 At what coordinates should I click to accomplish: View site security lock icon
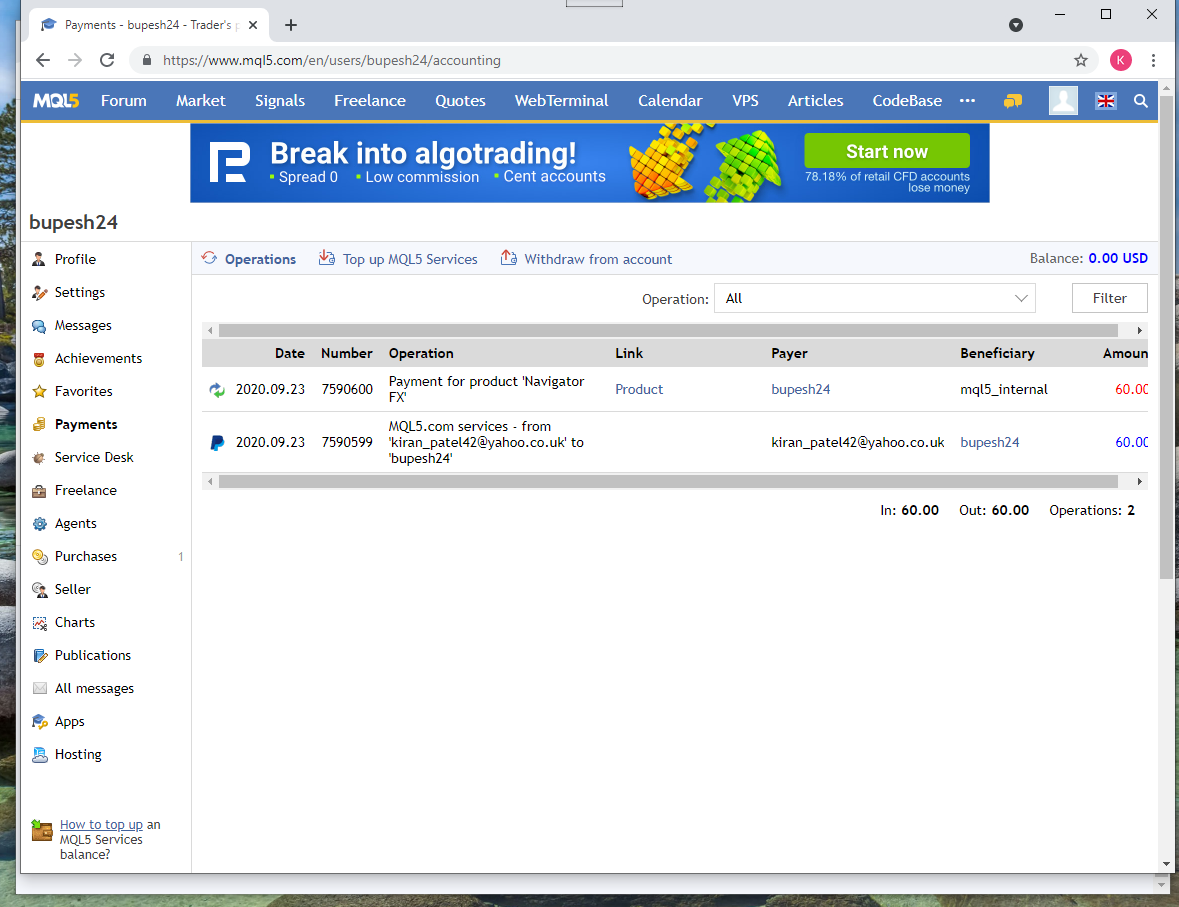[x=147, y=60]
